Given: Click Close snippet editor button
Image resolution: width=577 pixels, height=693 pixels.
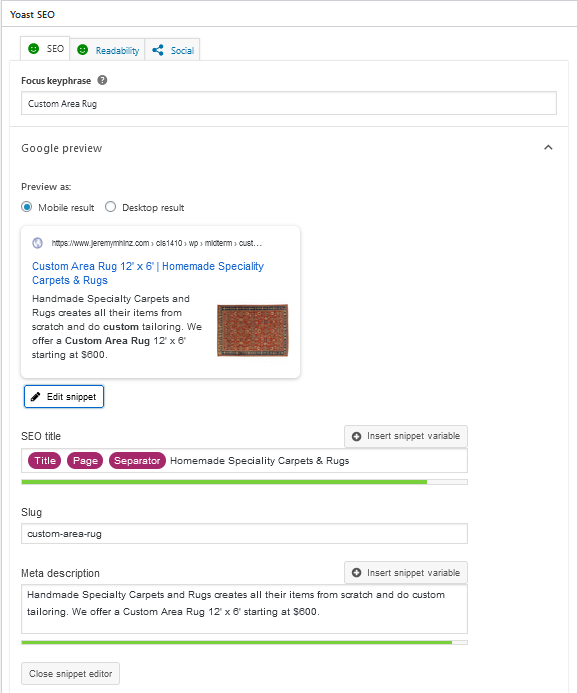Looking at the screenshot, I should tap(71, 674).
